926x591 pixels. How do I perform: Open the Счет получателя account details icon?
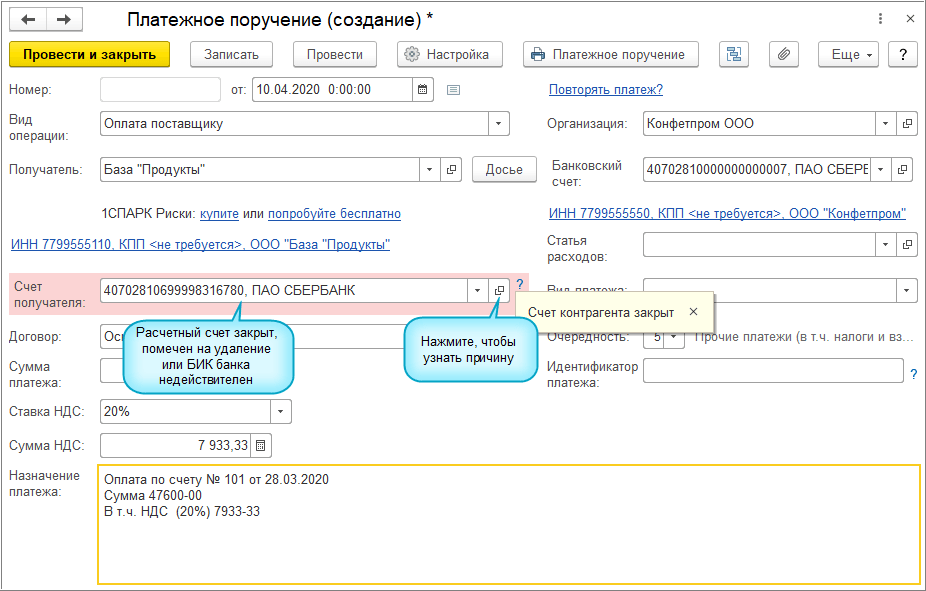point(499,291)
